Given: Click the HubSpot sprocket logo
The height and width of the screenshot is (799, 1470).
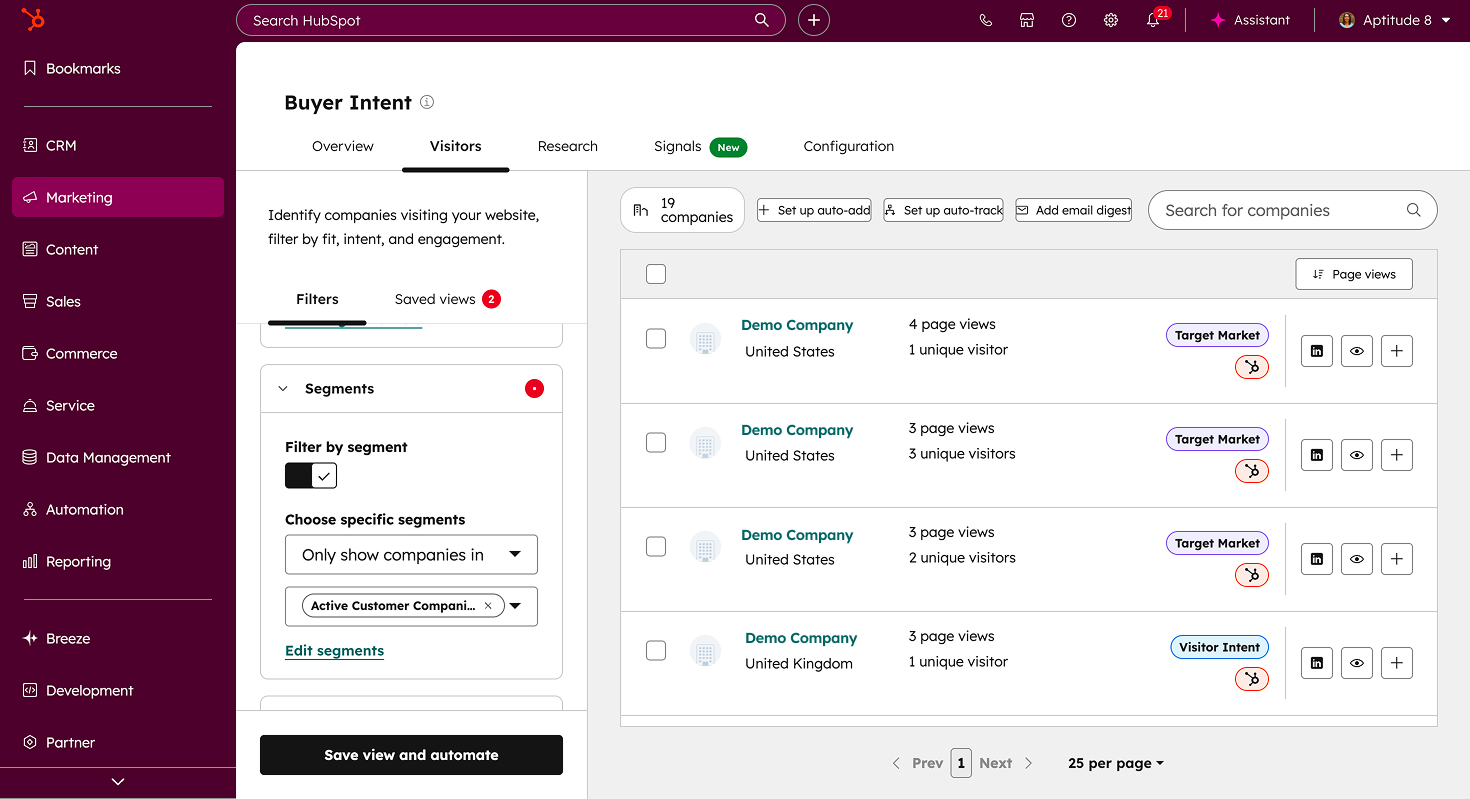Looking at the screenshot, I should [x=33, y=20].
